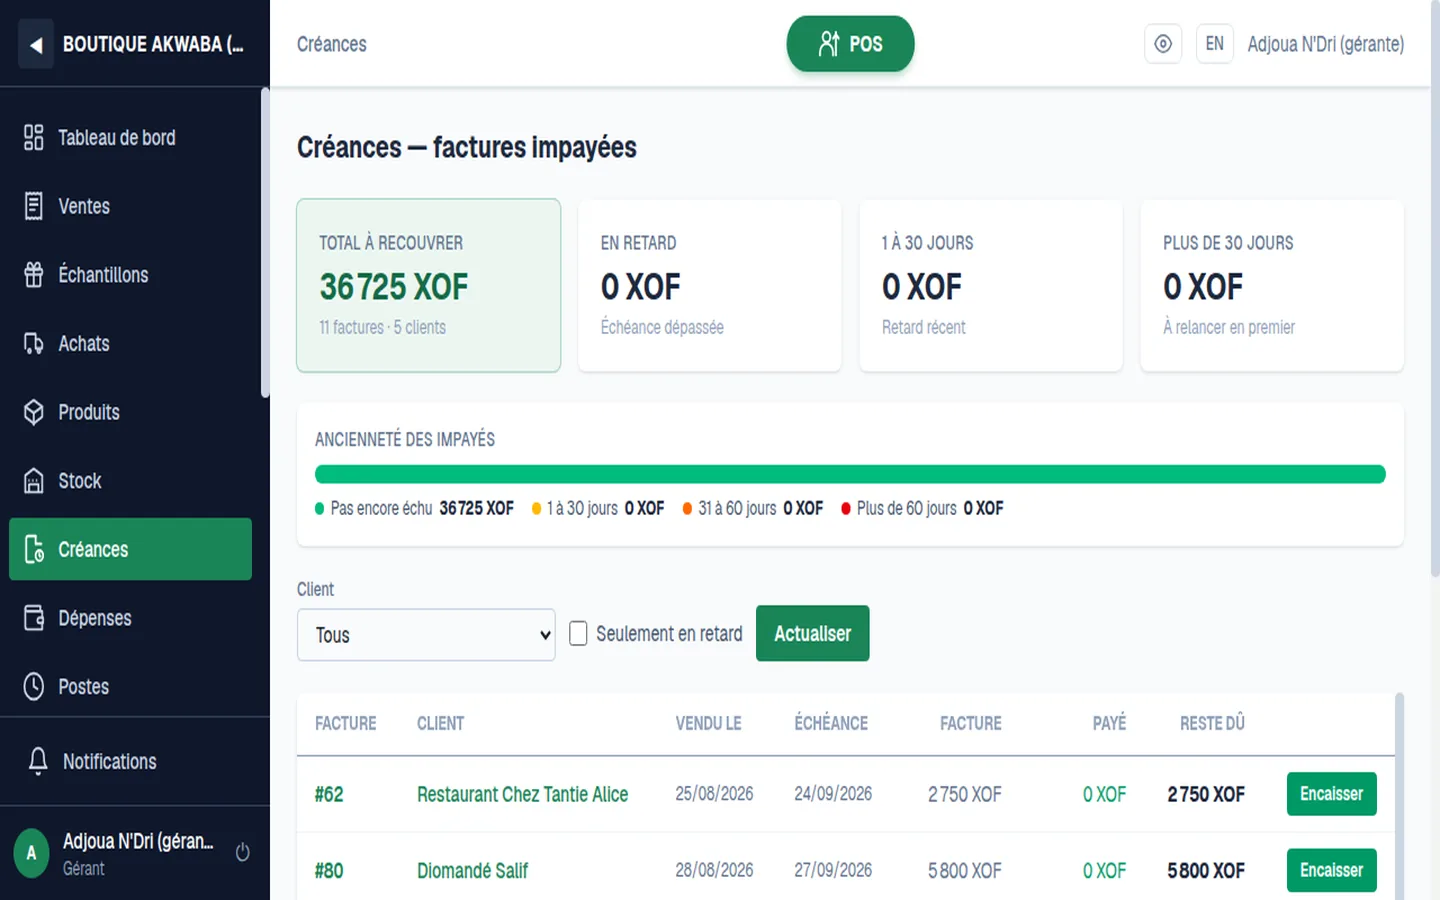Open the Client dropdown showing Tous
1440x900 pixels.
click(x=426, y=635)
